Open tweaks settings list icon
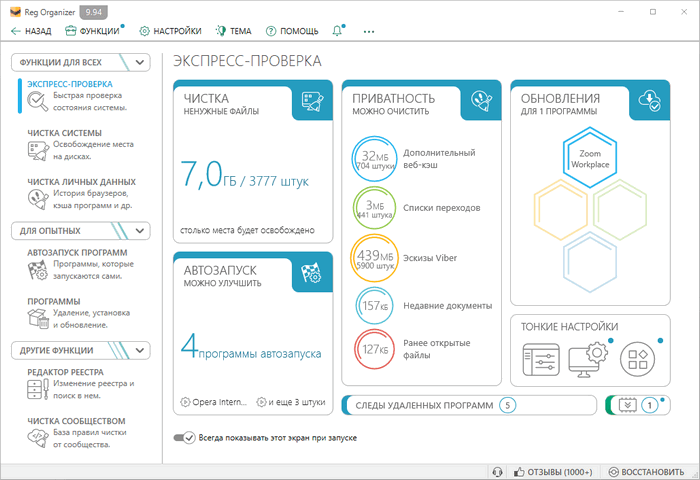 [541, 359]
